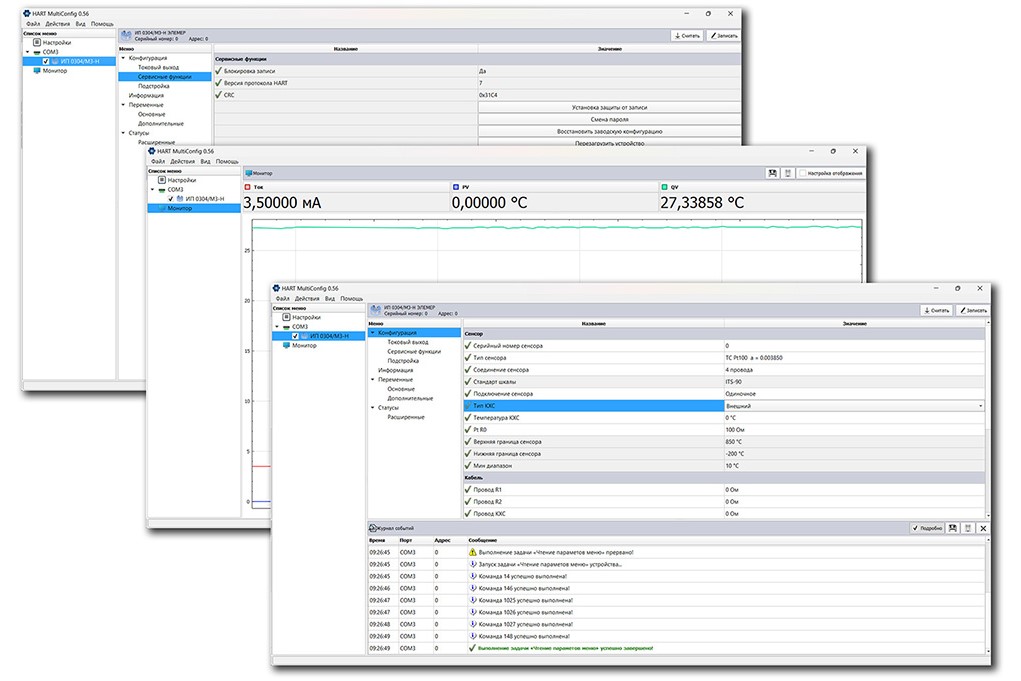This screenshot has width=1021, height=681.
Task: Click the warning icon on the прервано log row
Action: click(x=472, y=552)
